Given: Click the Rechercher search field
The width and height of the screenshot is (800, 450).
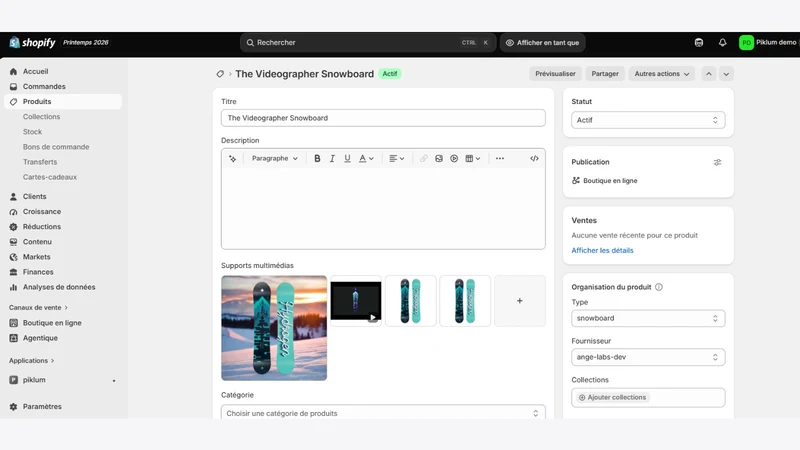Looking at the screenshot, I should click(367, 43).
